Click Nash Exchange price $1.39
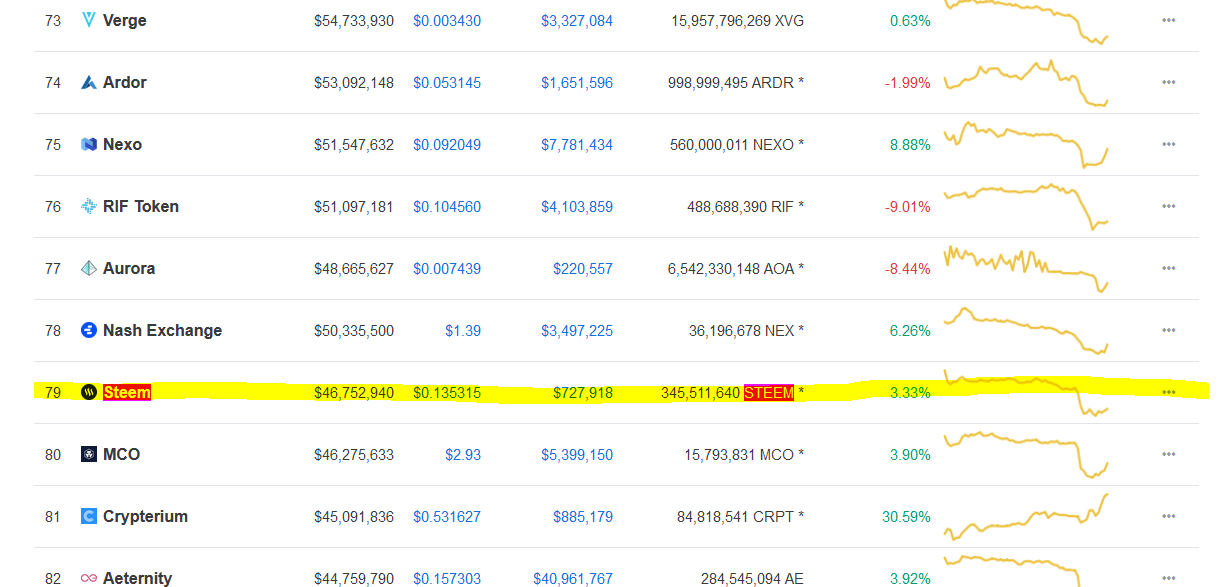Viewport: 1226px width, 587px height. 463,330
